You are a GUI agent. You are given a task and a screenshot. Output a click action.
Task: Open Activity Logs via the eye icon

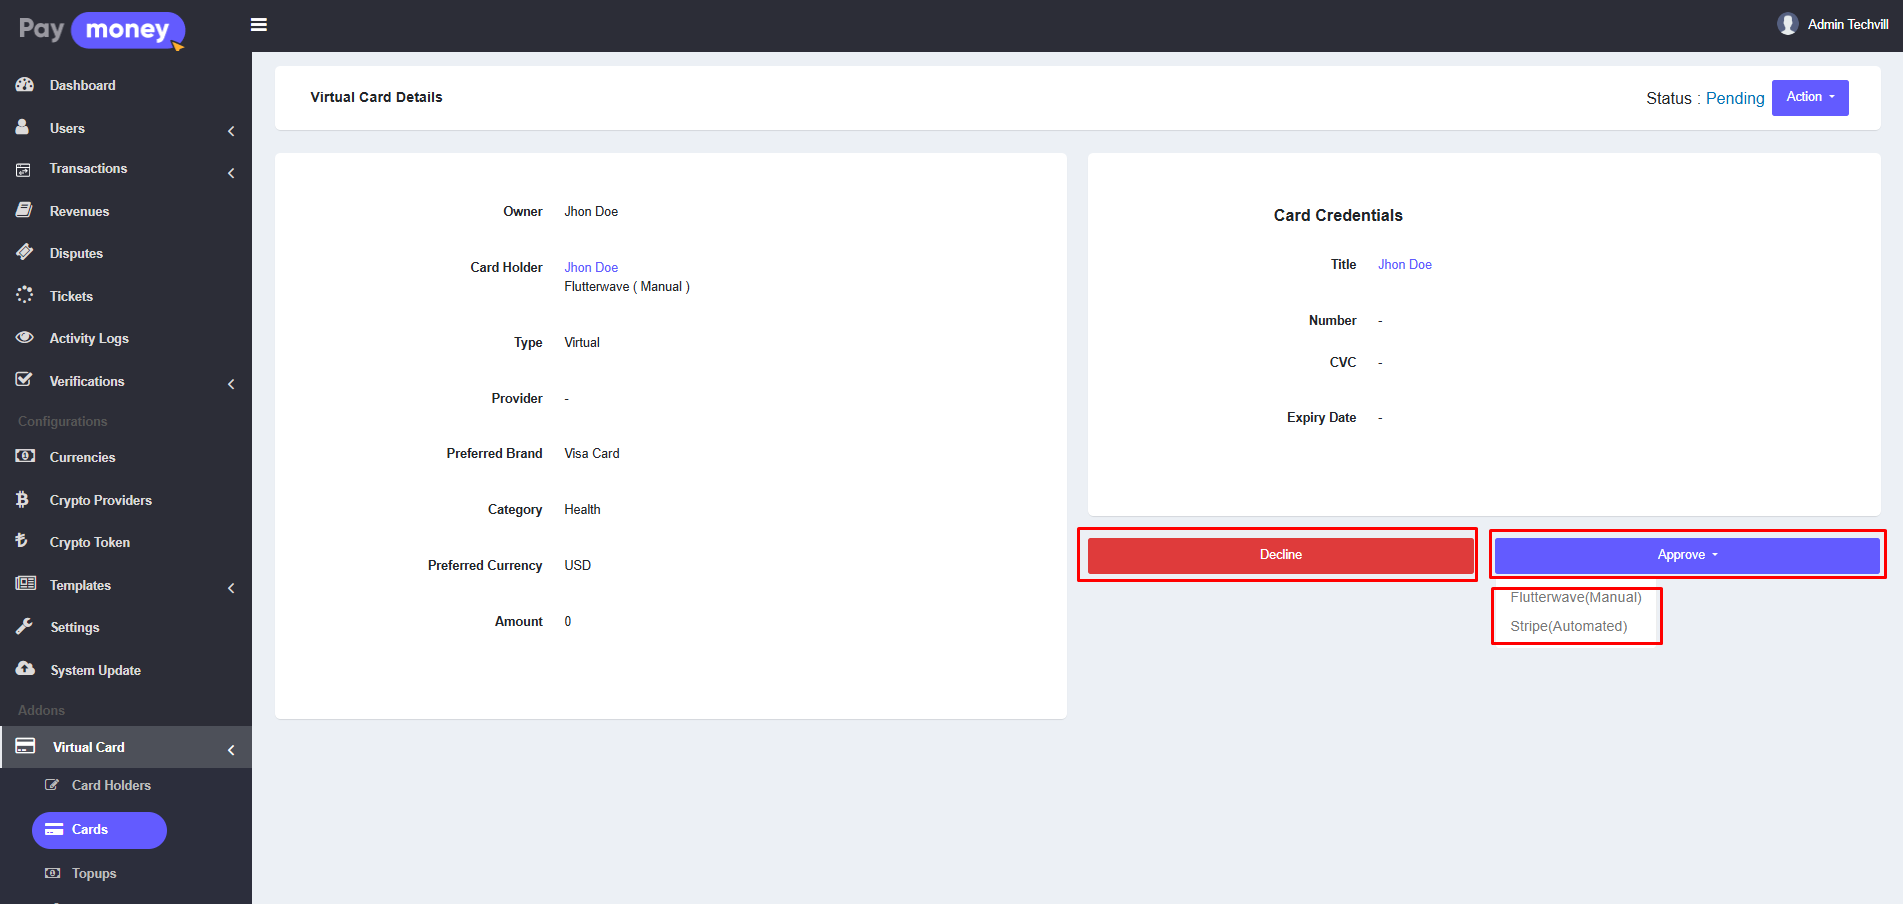coord(25,338)
